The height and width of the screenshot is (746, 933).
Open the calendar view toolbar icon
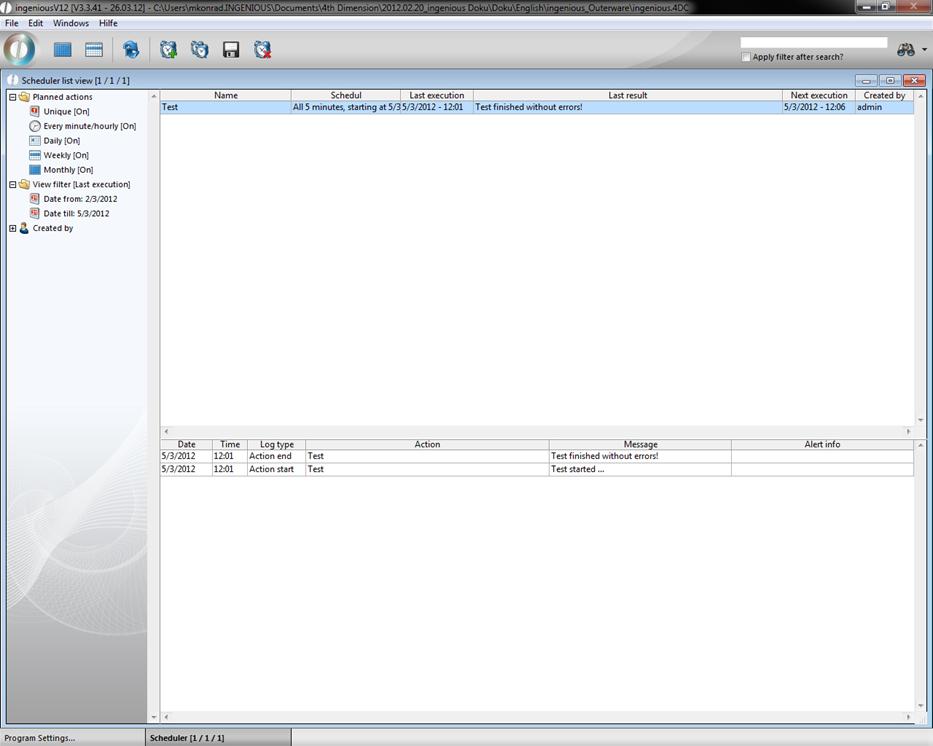click(94, 50)
